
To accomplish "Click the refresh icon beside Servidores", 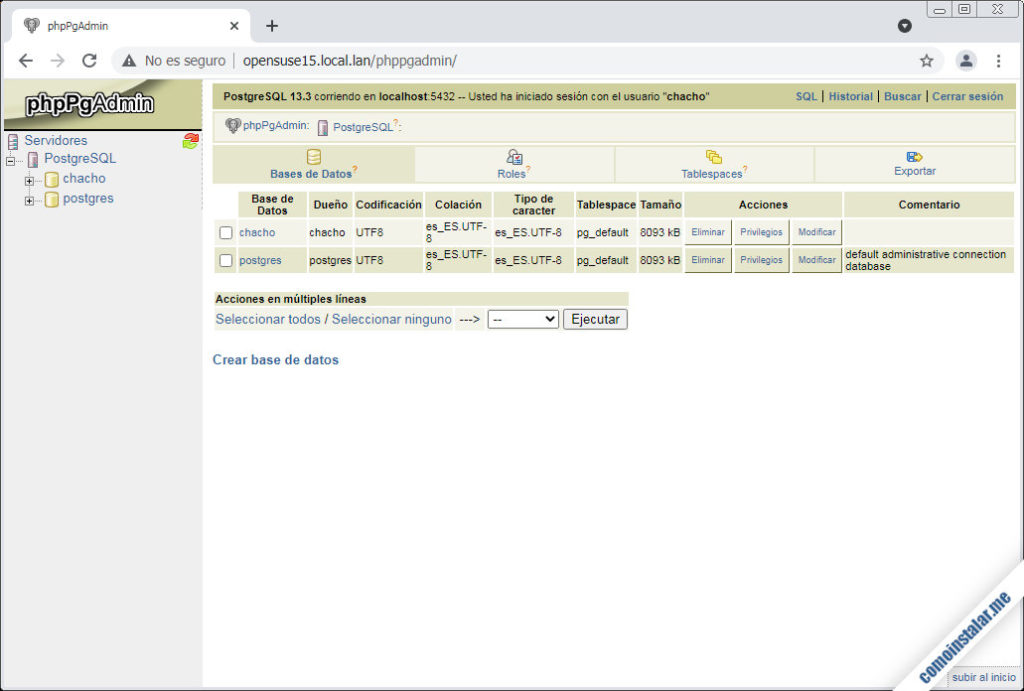I will click(191, 141).
